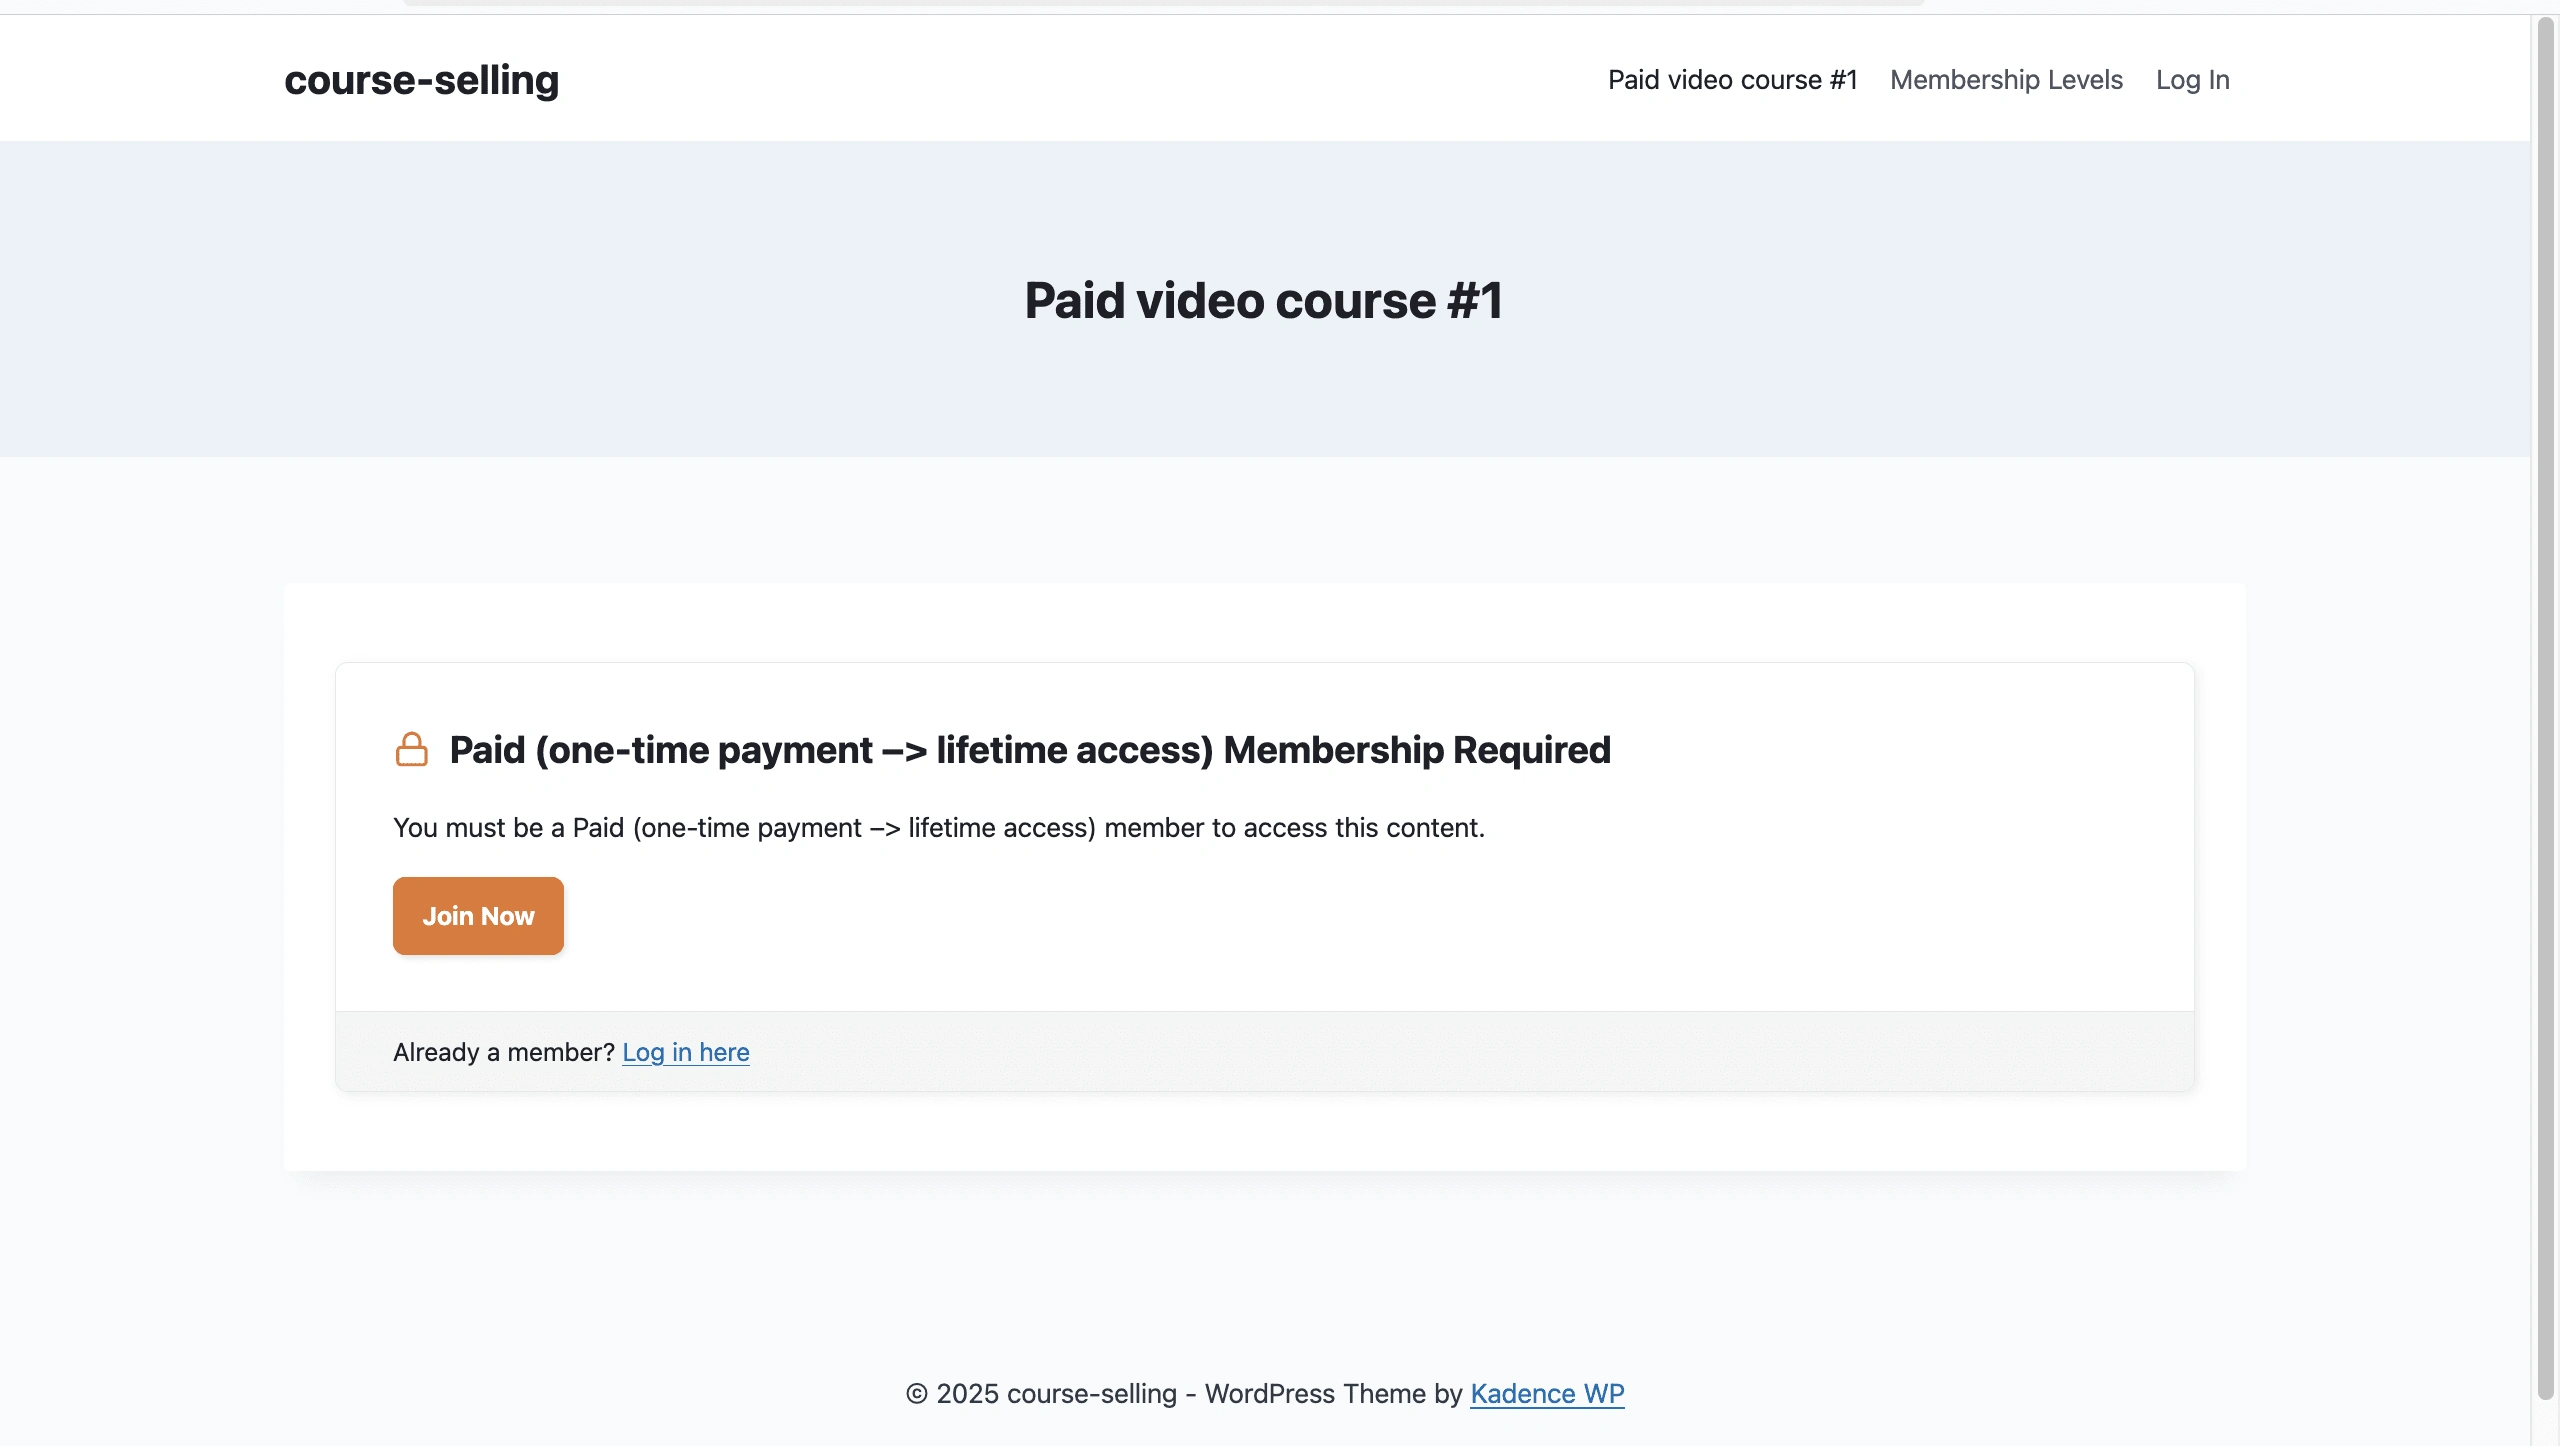Follow the Log in here link
Viewport: 2560px width, 1446px height.
tap(686, 1052)
